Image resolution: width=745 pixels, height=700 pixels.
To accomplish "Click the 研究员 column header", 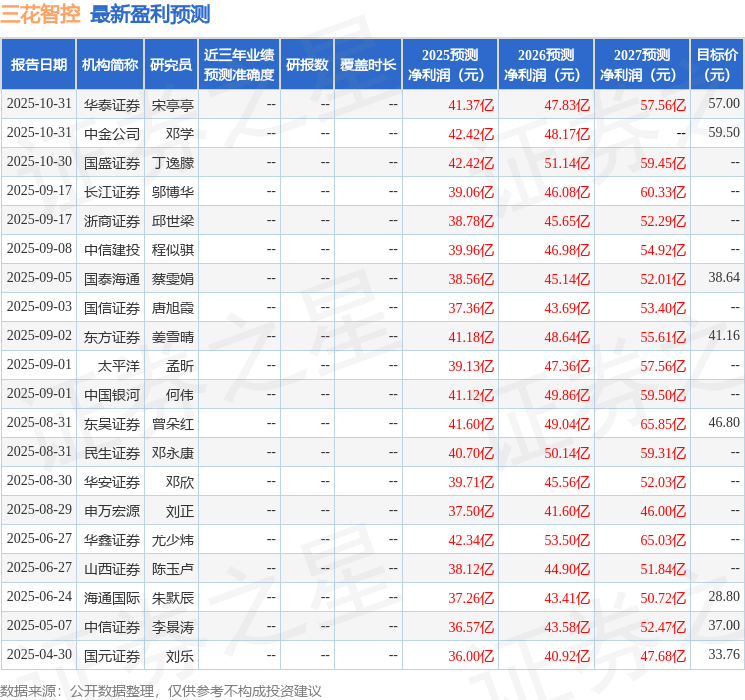I will coord(171,64).
